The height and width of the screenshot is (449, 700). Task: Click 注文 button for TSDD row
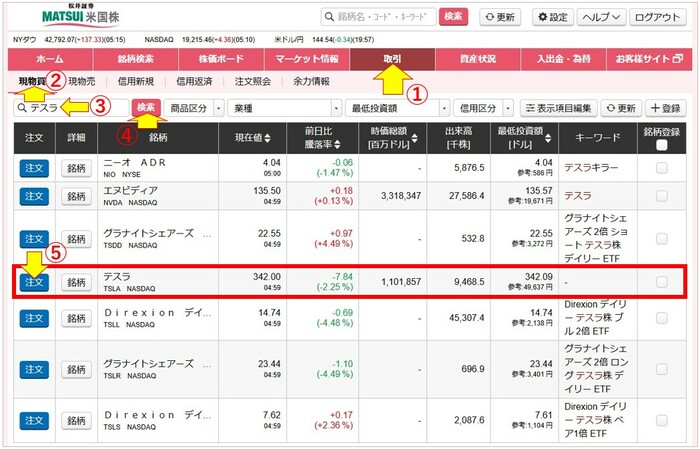tap(34, 239)
